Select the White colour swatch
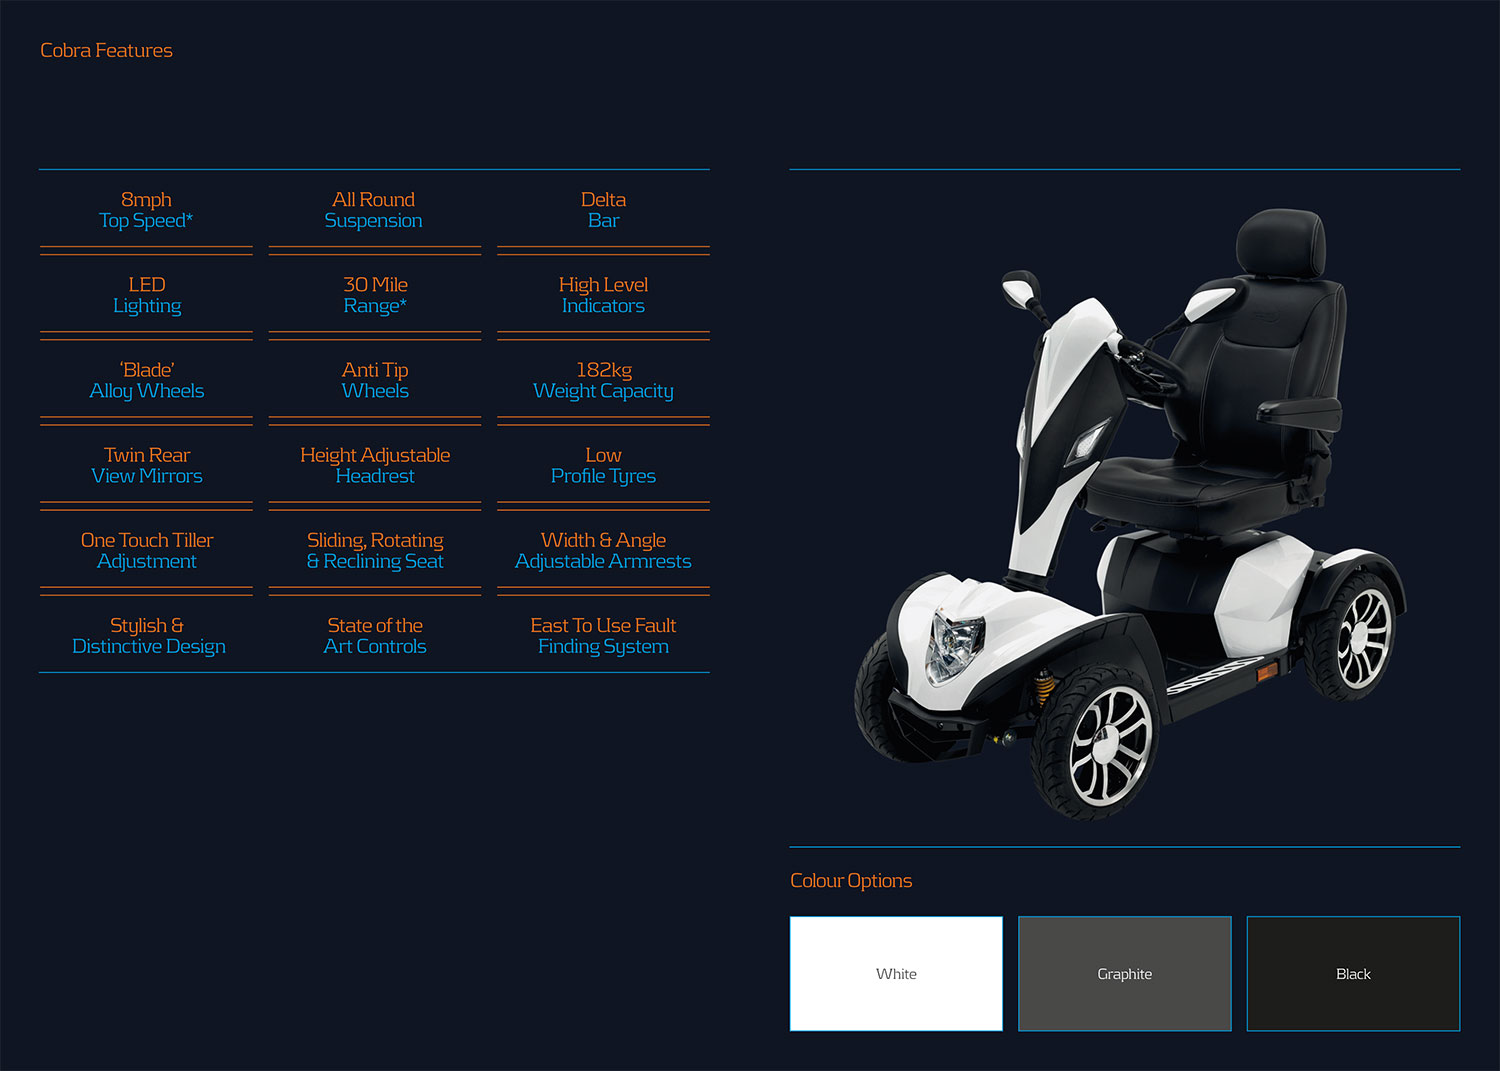This screenshot has height=1071, width=1500. pyautogui.click(x=896, y=973)
